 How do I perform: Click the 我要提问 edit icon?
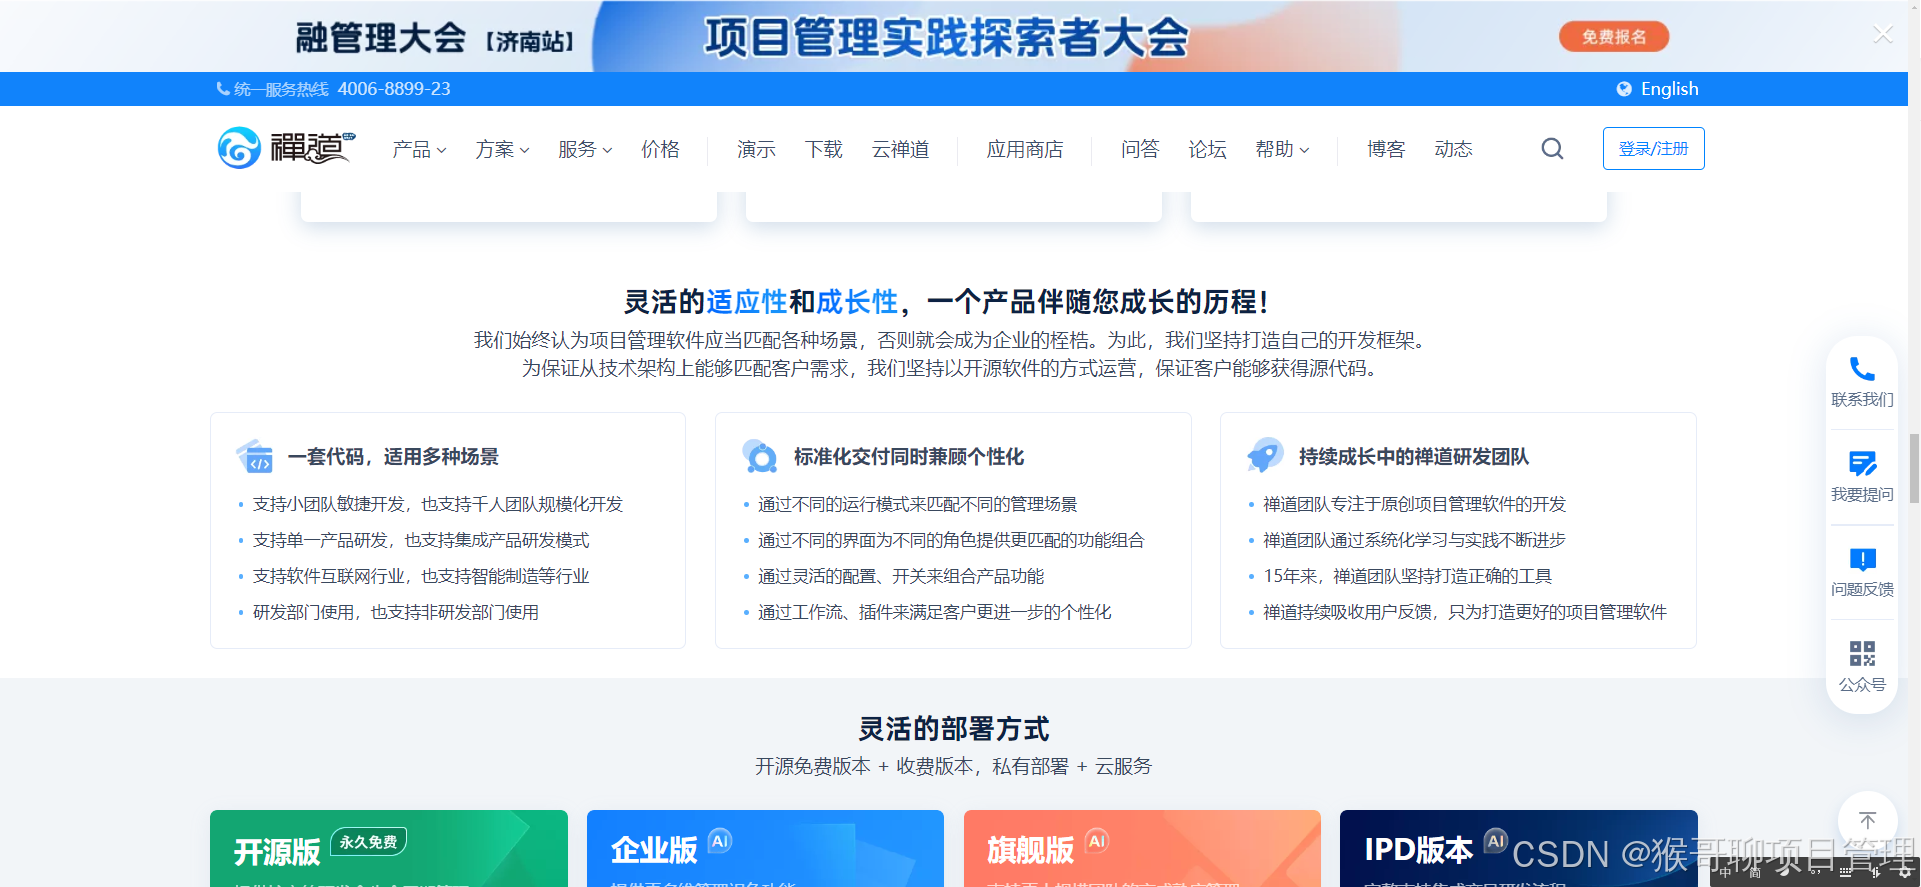1862,464
